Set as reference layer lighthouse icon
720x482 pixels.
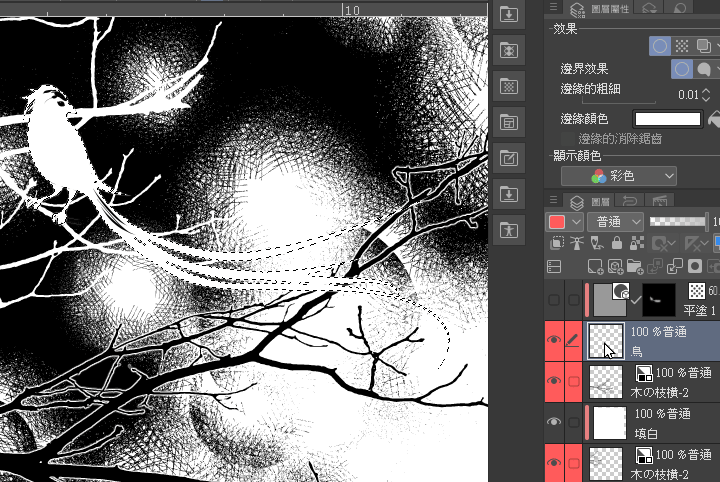[577, 243]
